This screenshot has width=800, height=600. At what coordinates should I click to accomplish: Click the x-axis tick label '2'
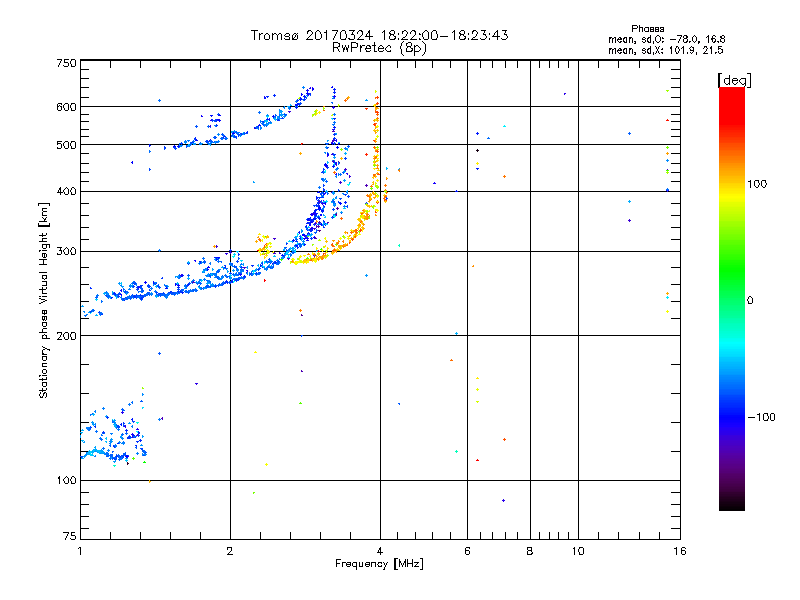tap(230, 551)
